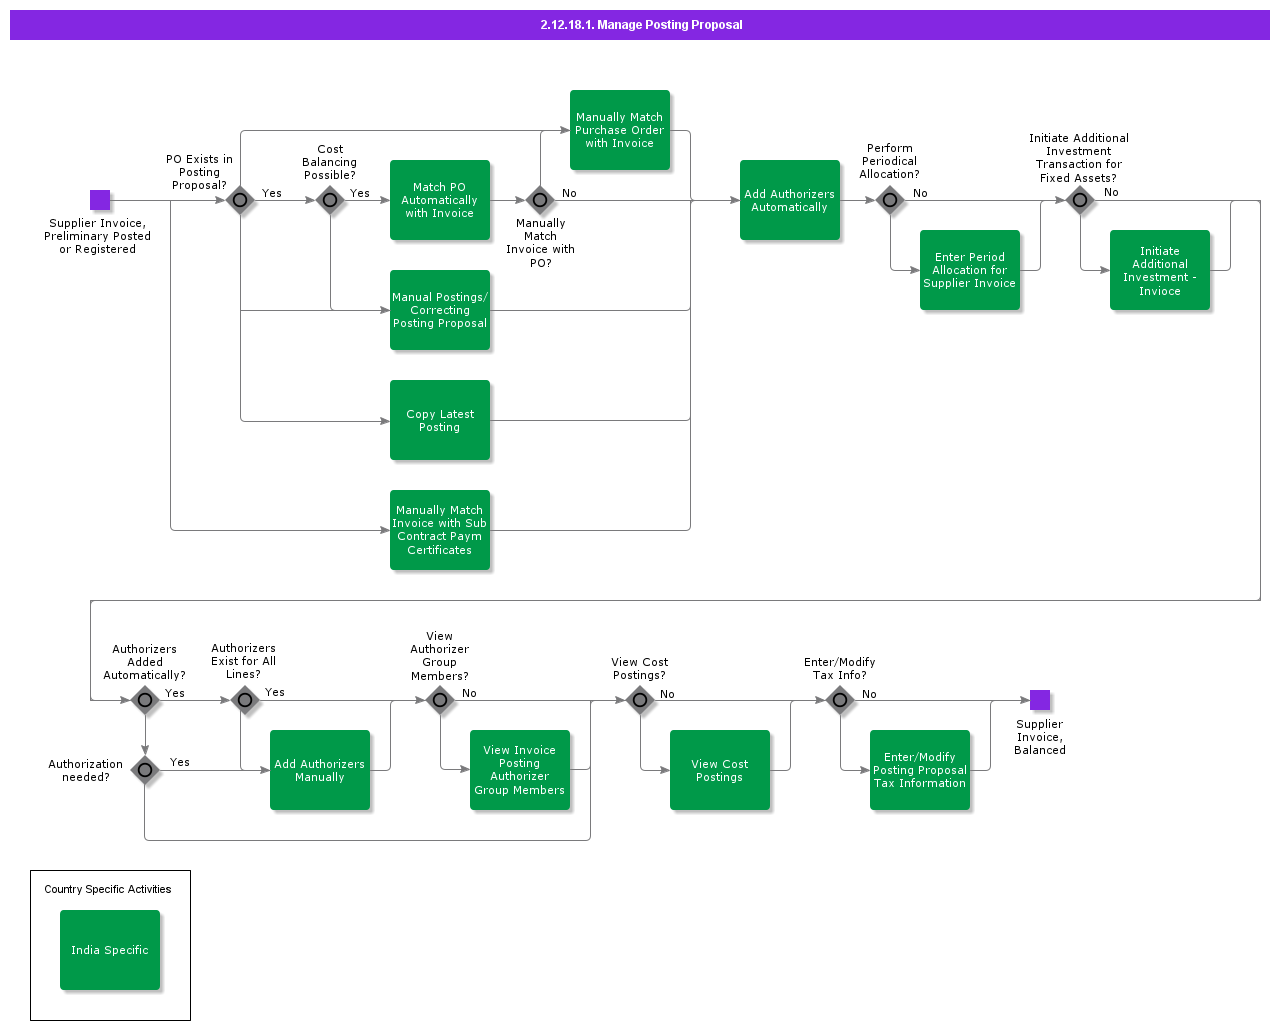Click the Cost Balancing Possible gateway
This screenshot has width=1280, height=1030.
[x=330, y=200]
